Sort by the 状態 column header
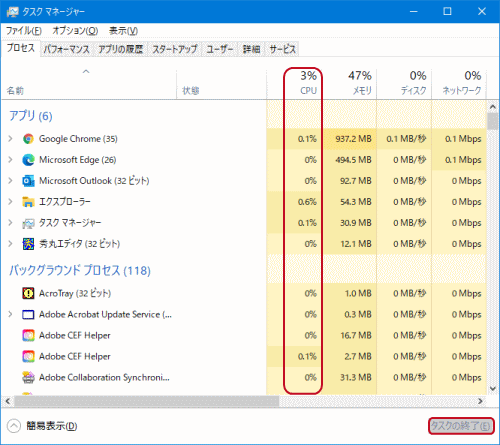Image resolution: width=500 pixels, height=445 pixels. [221, 84]
